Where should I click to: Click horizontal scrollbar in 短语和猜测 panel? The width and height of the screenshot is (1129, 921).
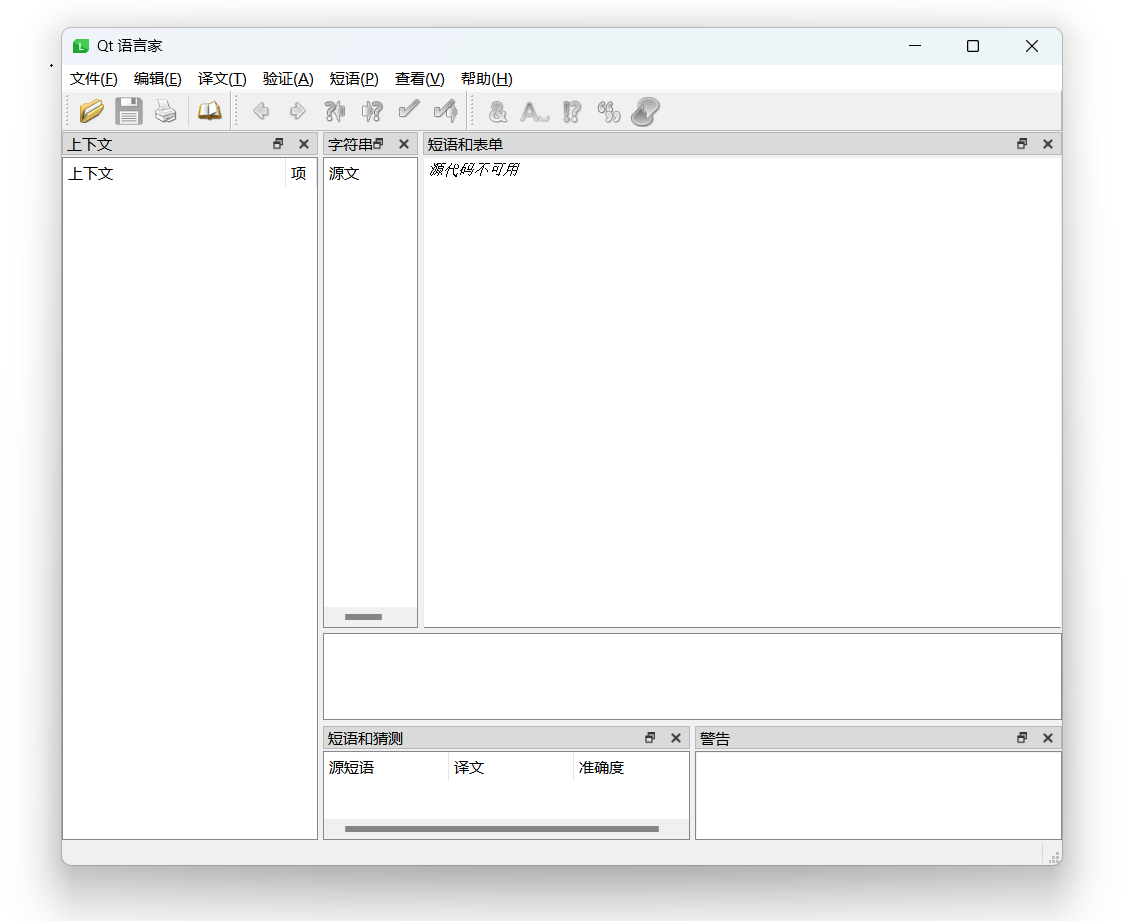[x=502, y=829]
